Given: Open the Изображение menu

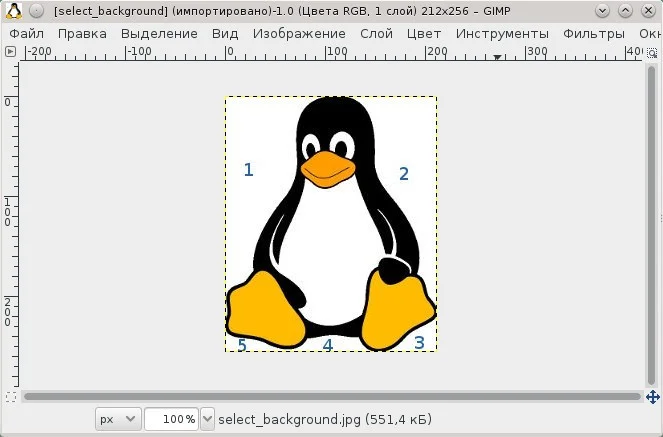Looking at the screenshot, I should (x=299, y=34).
